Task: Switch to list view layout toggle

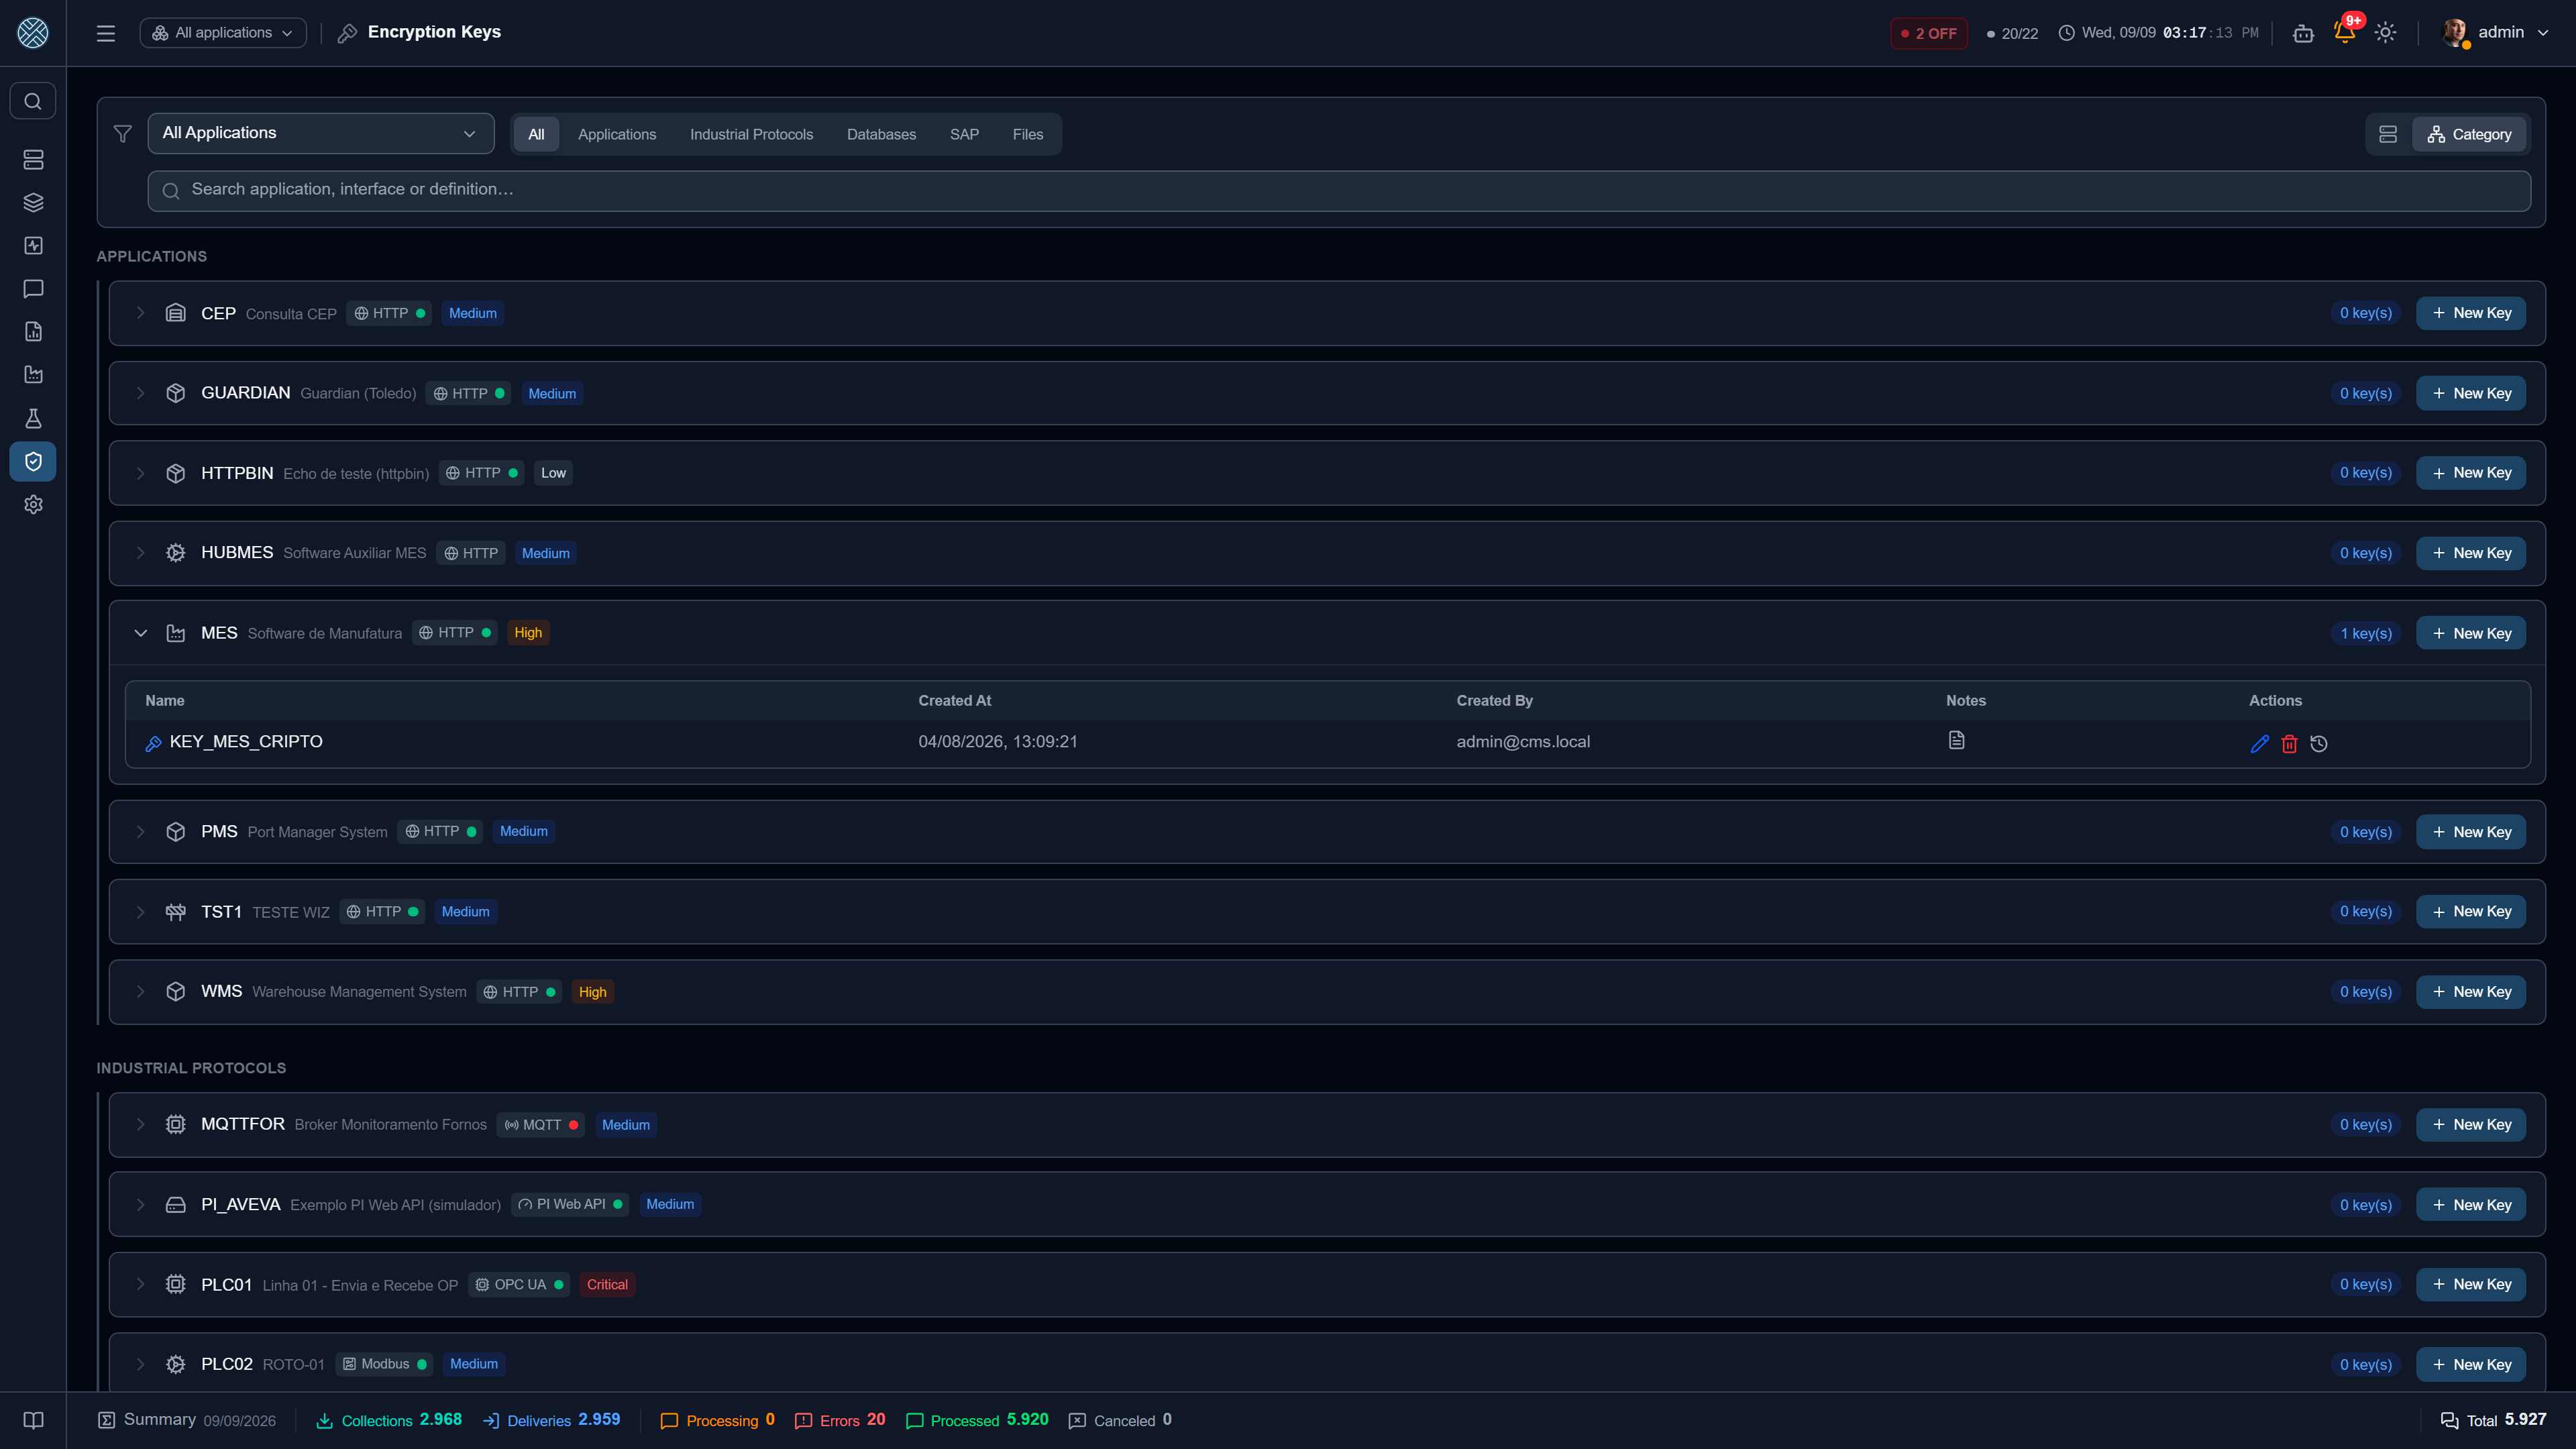Action: coord(2388,134)
